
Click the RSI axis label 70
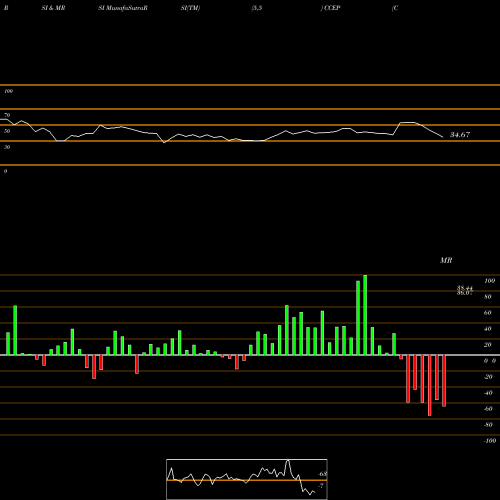[7, 115]
